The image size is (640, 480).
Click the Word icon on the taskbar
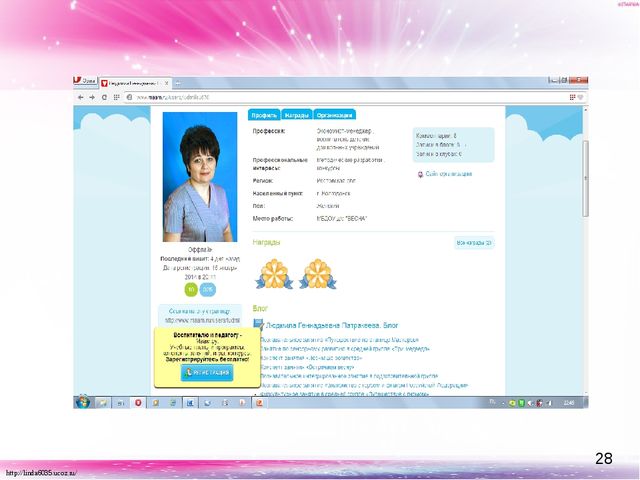pos(190,403)
